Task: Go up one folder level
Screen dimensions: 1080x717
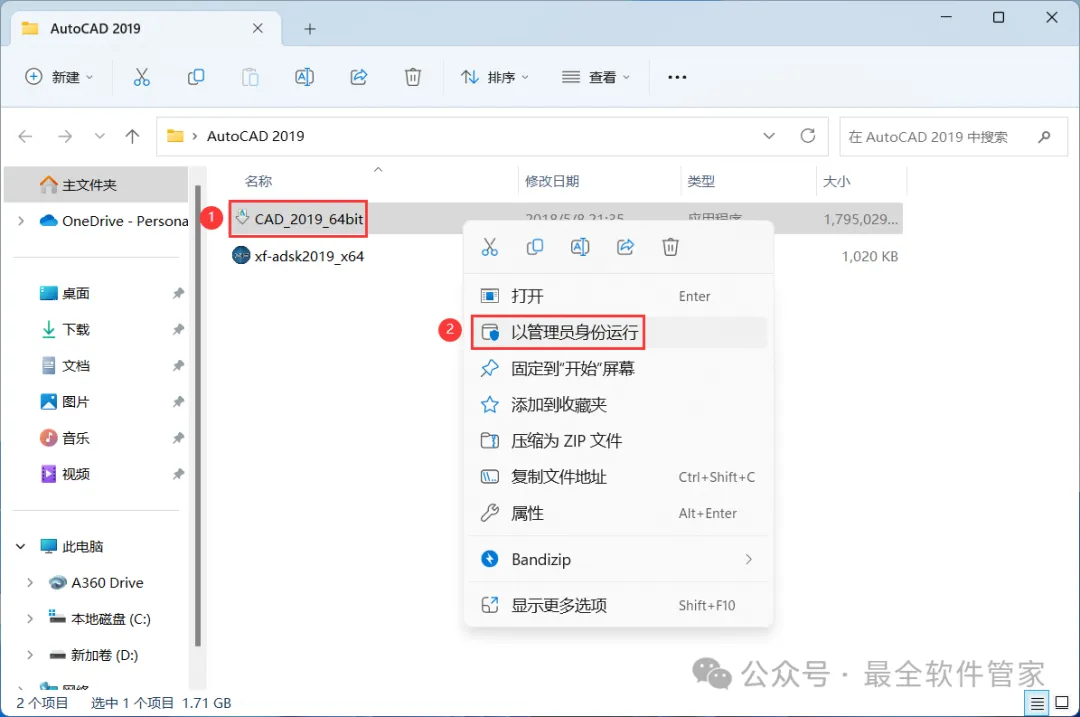Action: click(x=132, y=136)
